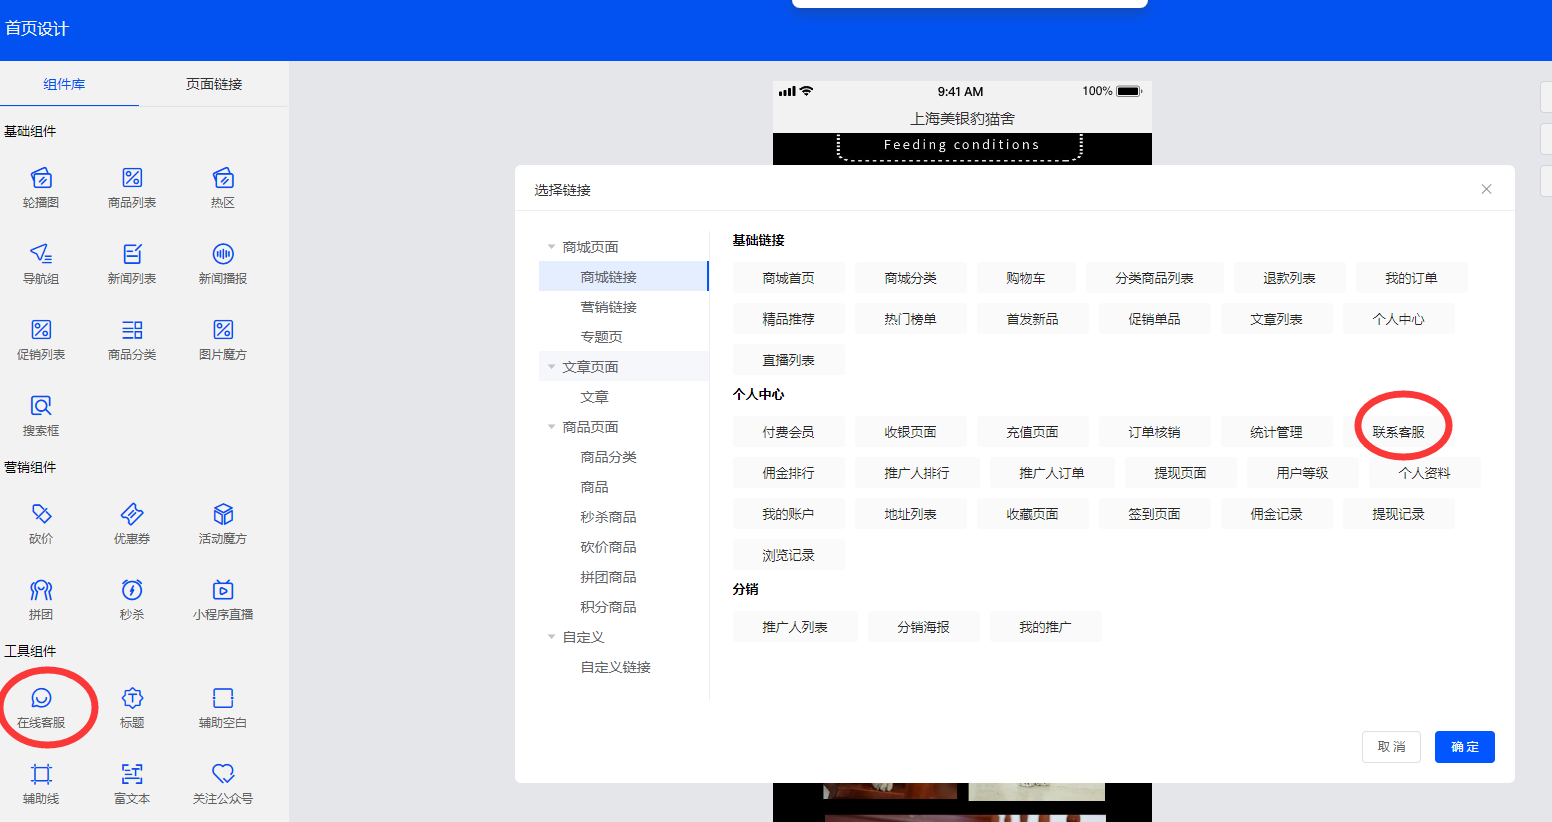This screenshot has height=822, width=1552.
Task: Choose the 分销海报 link button
Action: (923, 627)
